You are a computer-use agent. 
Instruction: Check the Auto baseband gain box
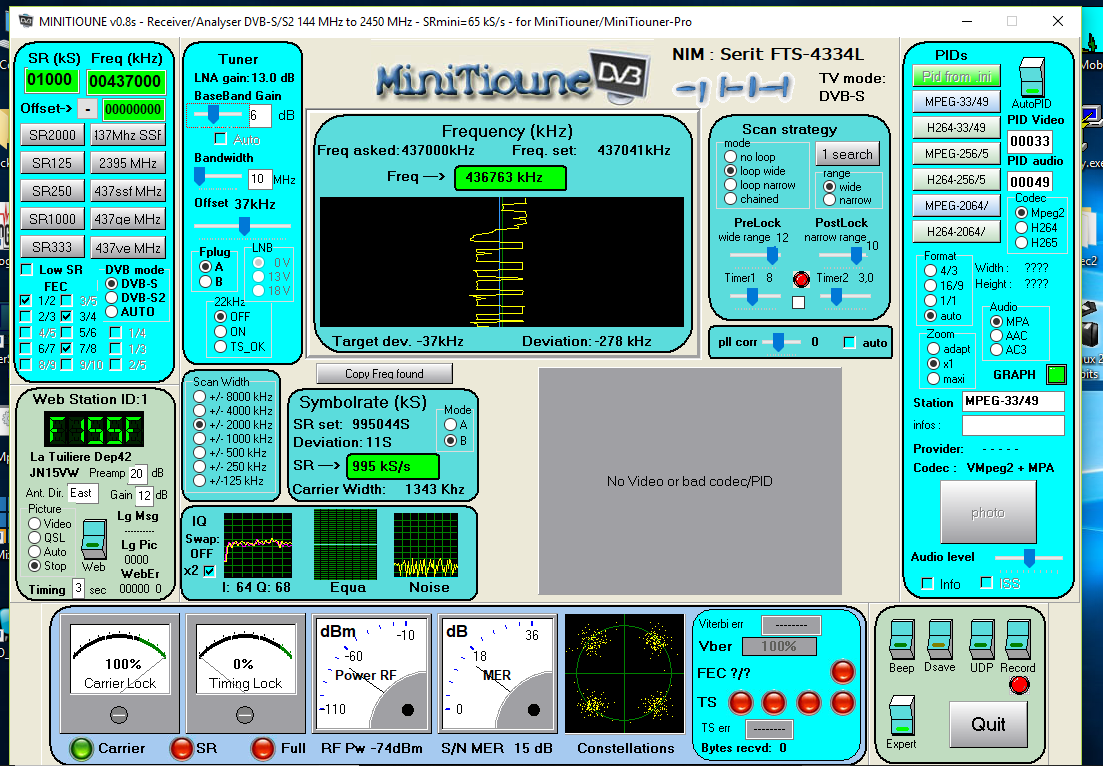point(221,139)
